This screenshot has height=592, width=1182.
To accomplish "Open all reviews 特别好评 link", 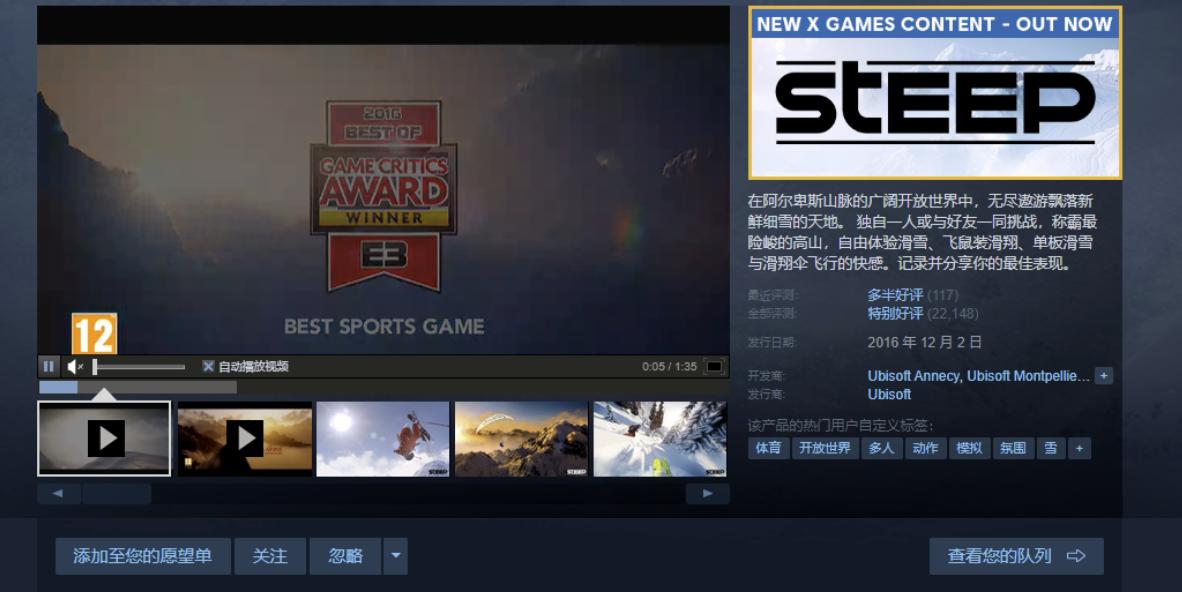I will 895,313.
